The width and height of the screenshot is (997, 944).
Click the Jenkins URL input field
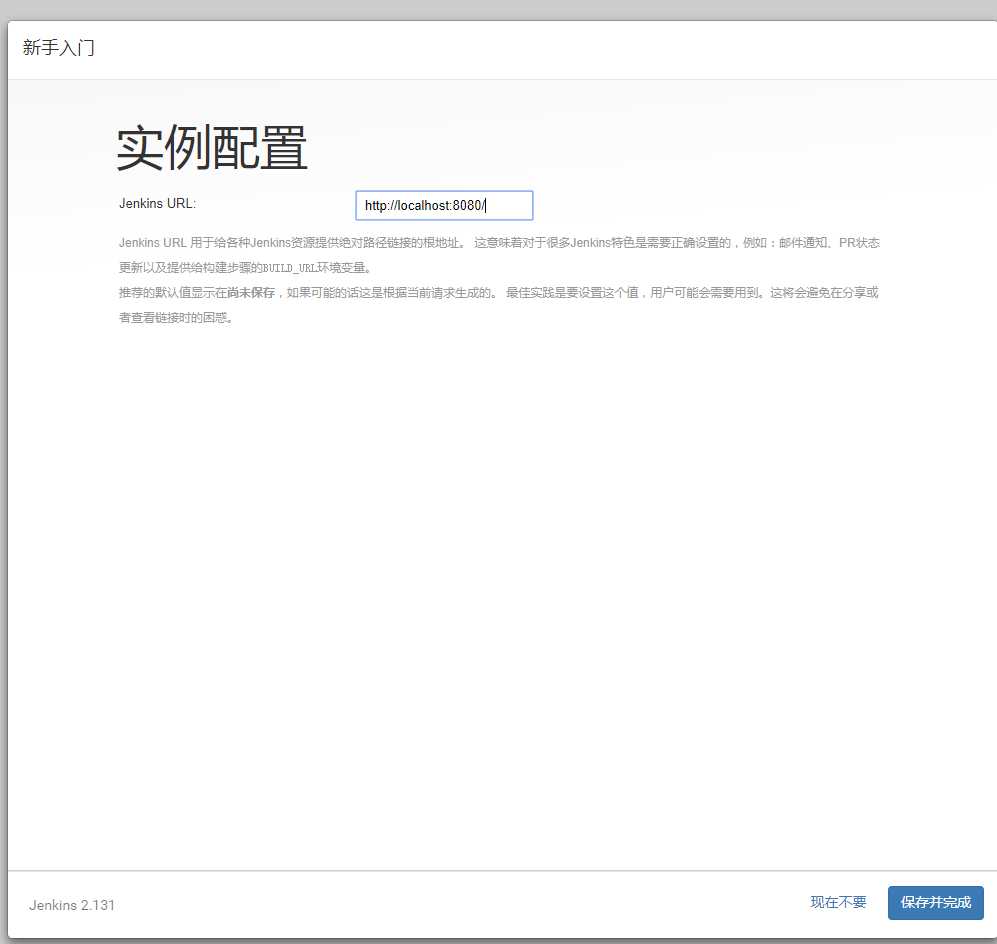[444, 205]
